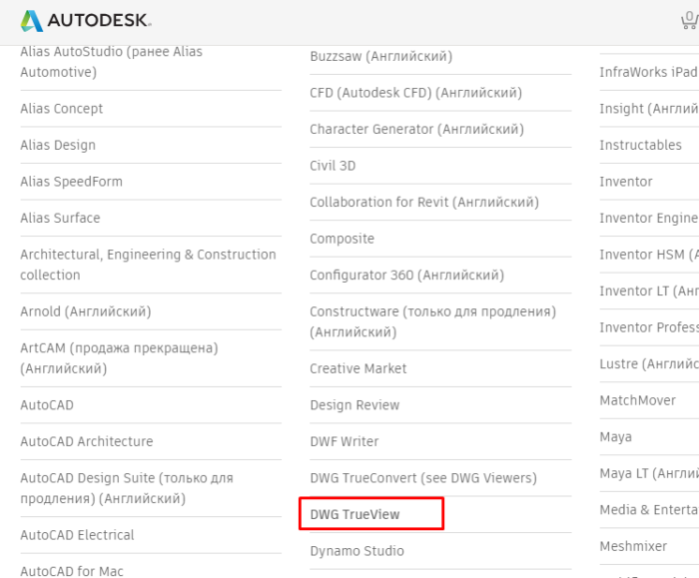
Task: Open Buzzsaw (Английский) link
Action: point(381,57)
